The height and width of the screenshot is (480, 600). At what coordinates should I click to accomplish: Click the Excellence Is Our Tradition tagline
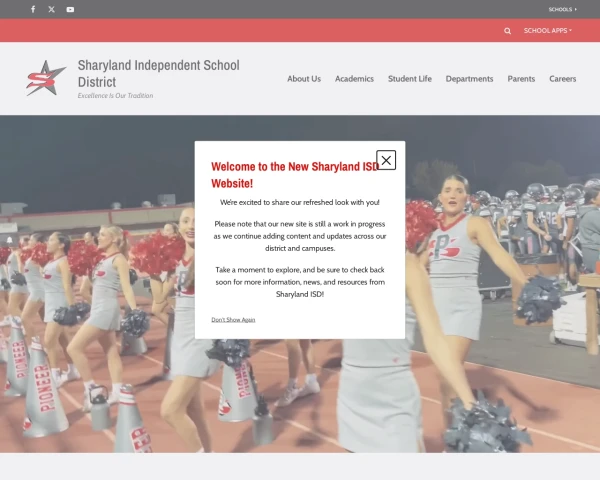pos(115,96)
